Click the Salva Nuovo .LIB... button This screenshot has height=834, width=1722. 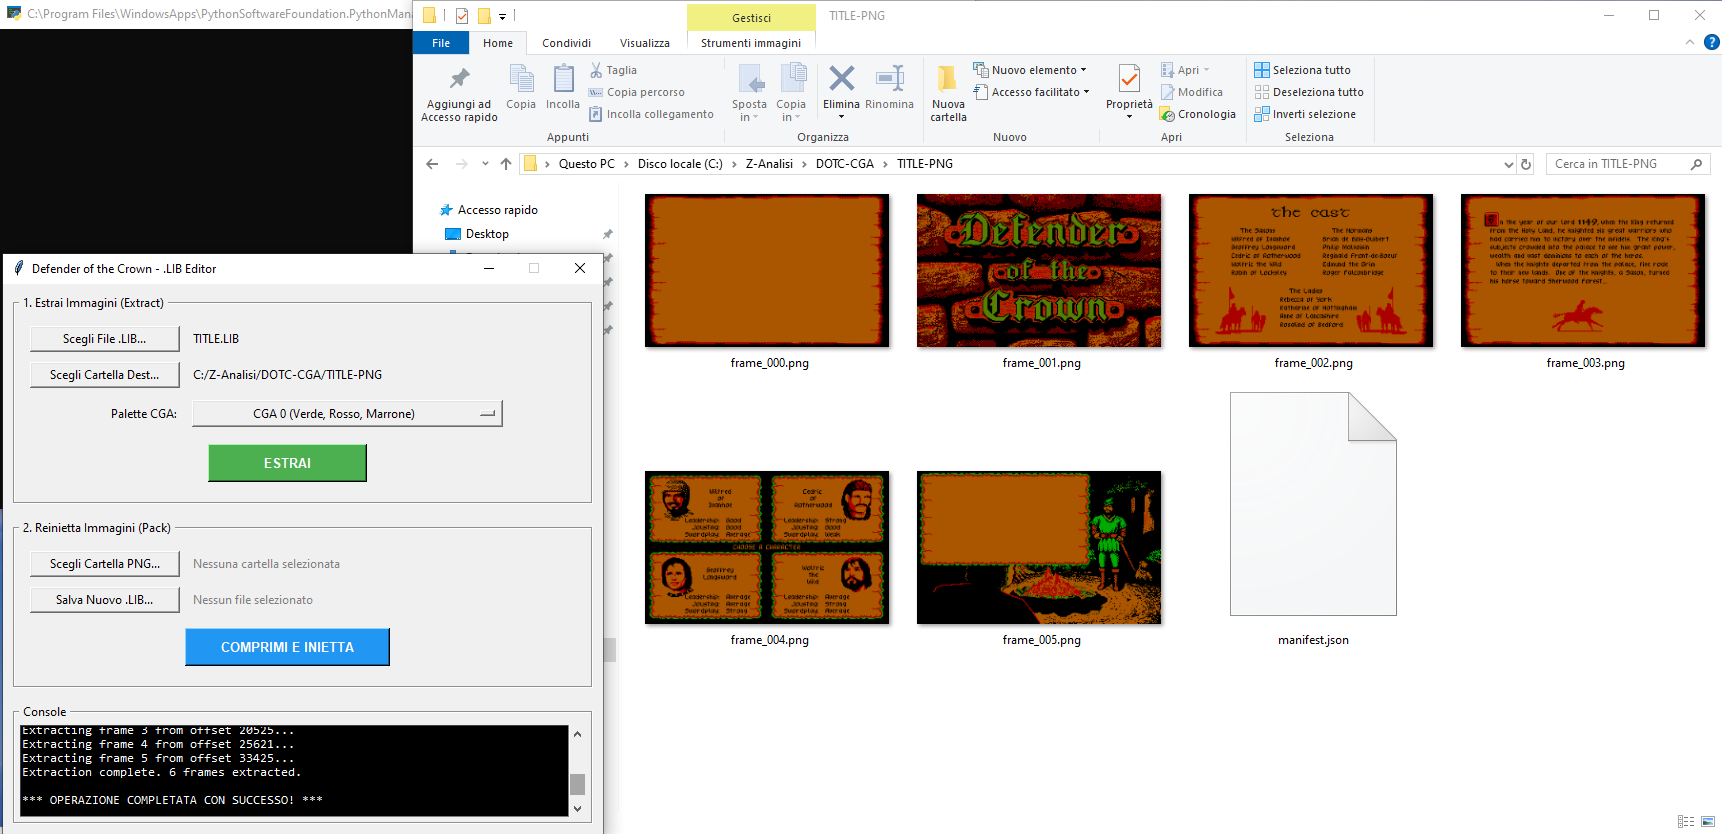pos(105,600)
